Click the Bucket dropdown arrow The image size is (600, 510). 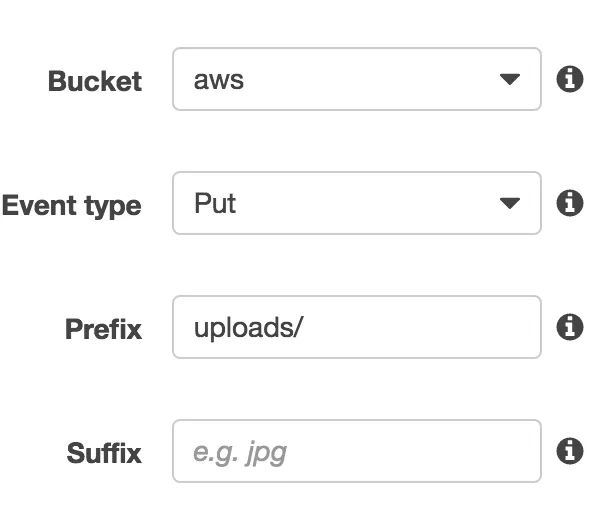(x=510, y=80)
